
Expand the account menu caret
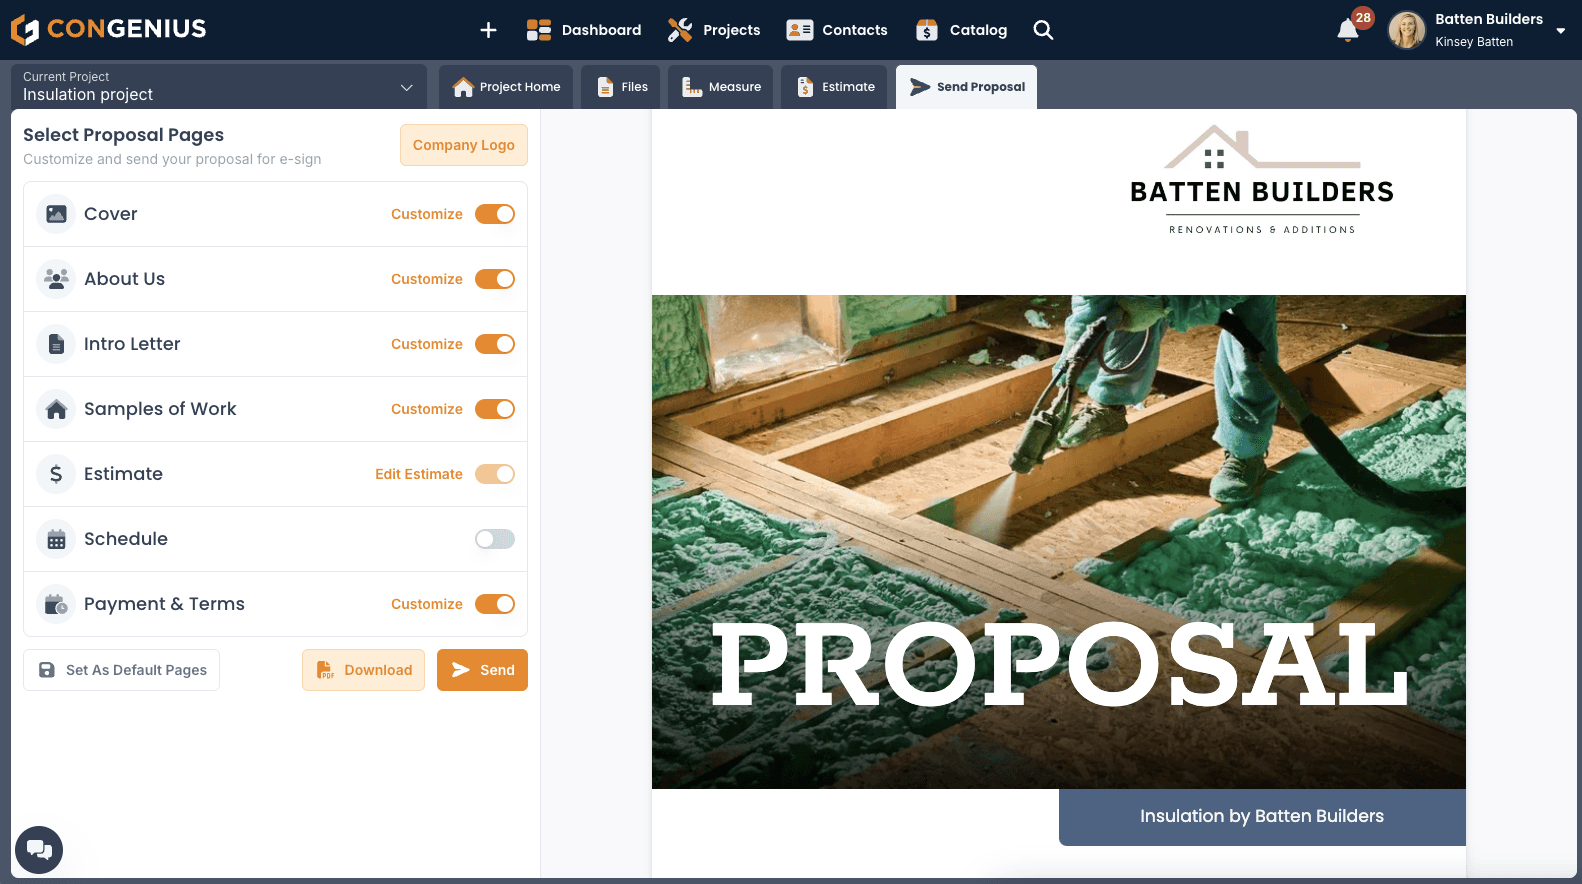coord(1560,31)
